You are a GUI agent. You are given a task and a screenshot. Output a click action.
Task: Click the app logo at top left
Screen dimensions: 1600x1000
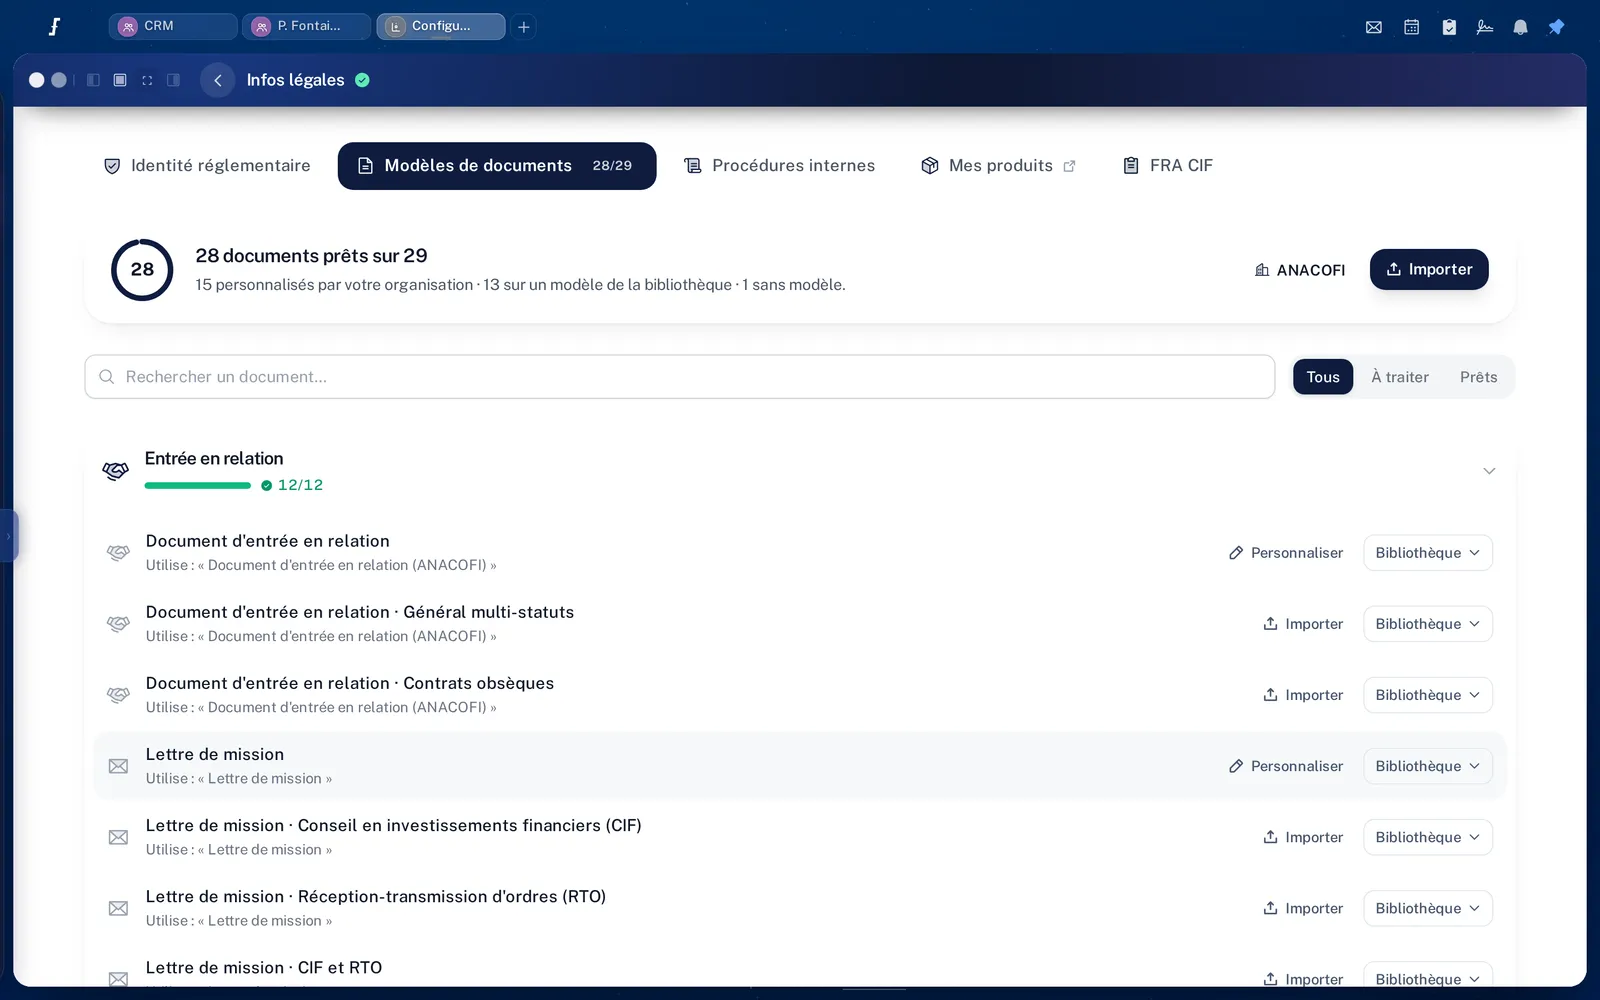(55, 27)
